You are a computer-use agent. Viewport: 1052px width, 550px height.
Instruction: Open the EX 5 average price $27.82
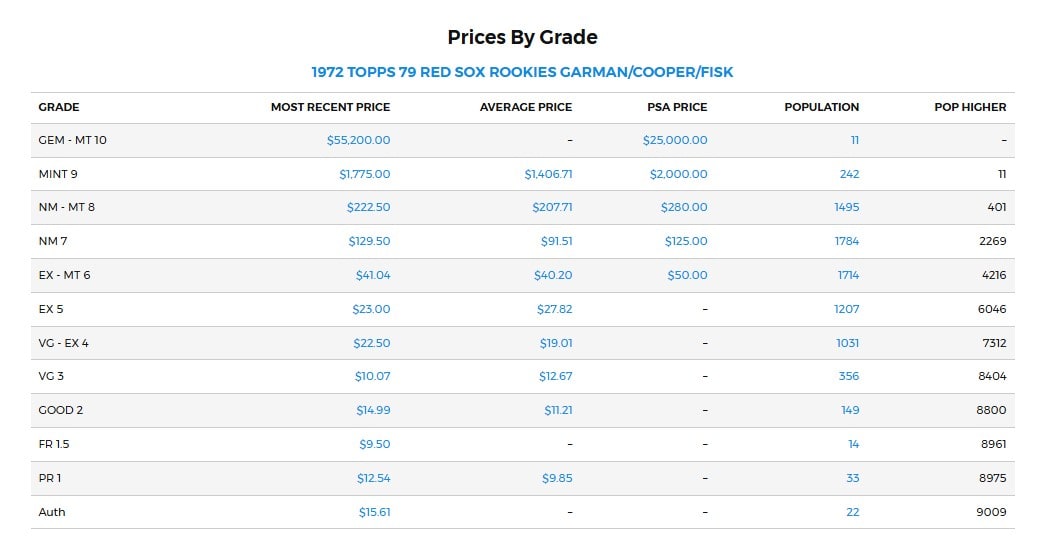555,309
